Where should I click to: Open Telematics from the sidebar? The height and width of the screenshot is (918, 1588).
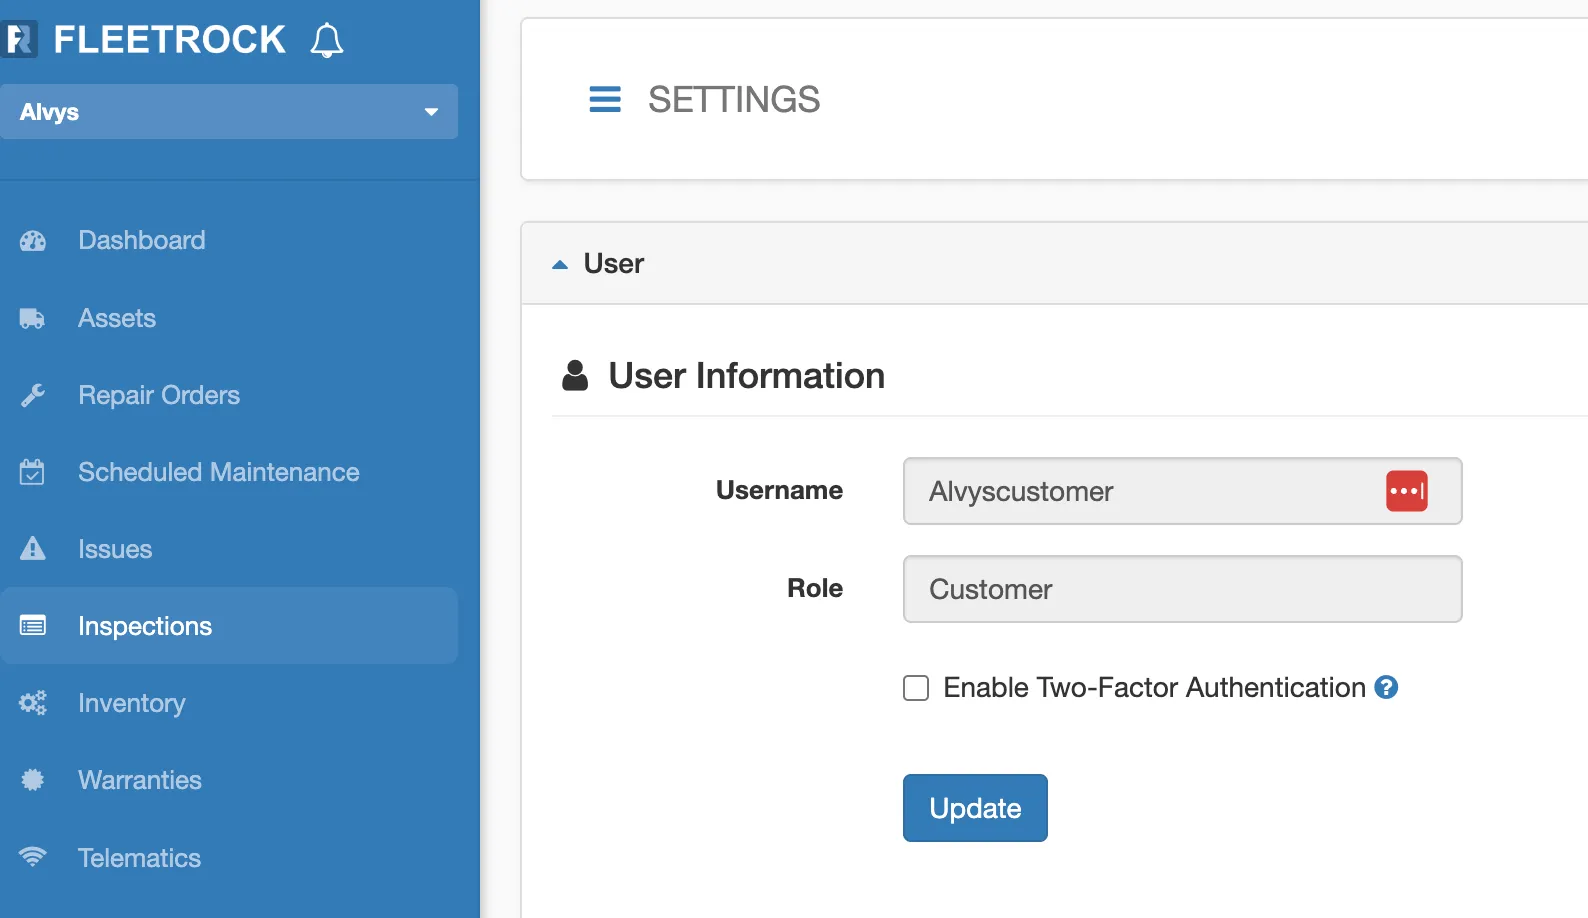(x=140, y=857)
